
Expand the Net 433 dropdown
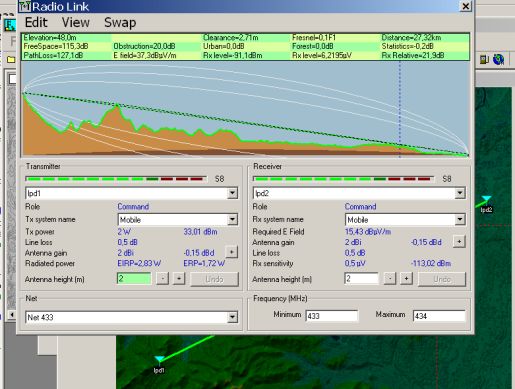click(x=232, y=317)
